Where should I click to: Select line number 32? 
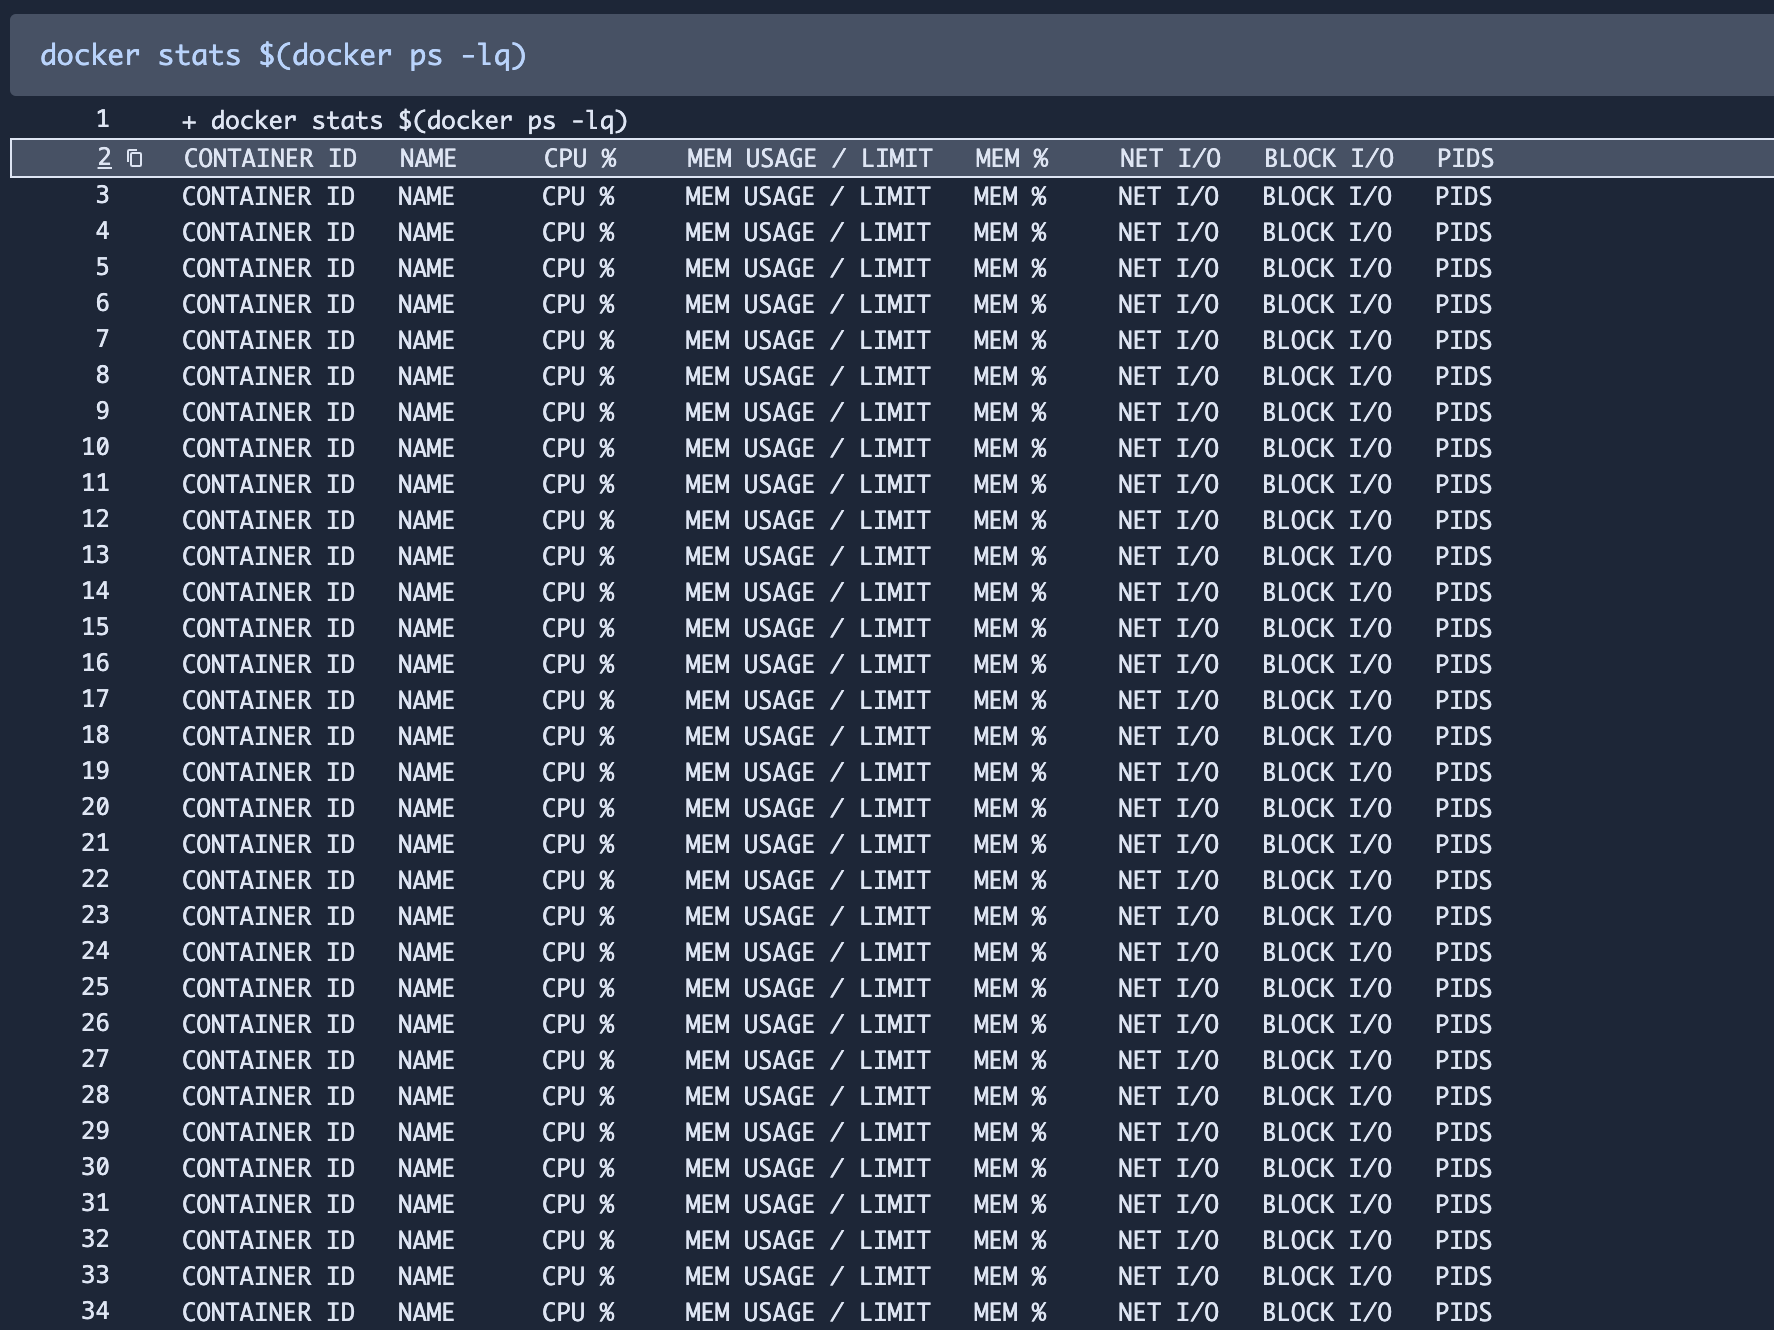(x=96, y=1240)
